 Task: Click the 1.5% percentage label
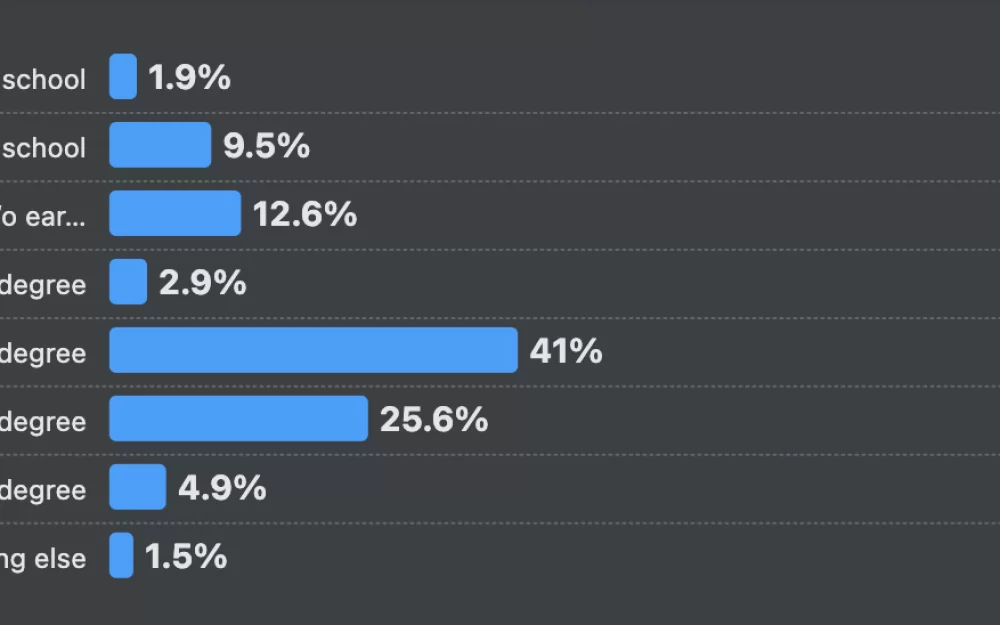(185, 556)
